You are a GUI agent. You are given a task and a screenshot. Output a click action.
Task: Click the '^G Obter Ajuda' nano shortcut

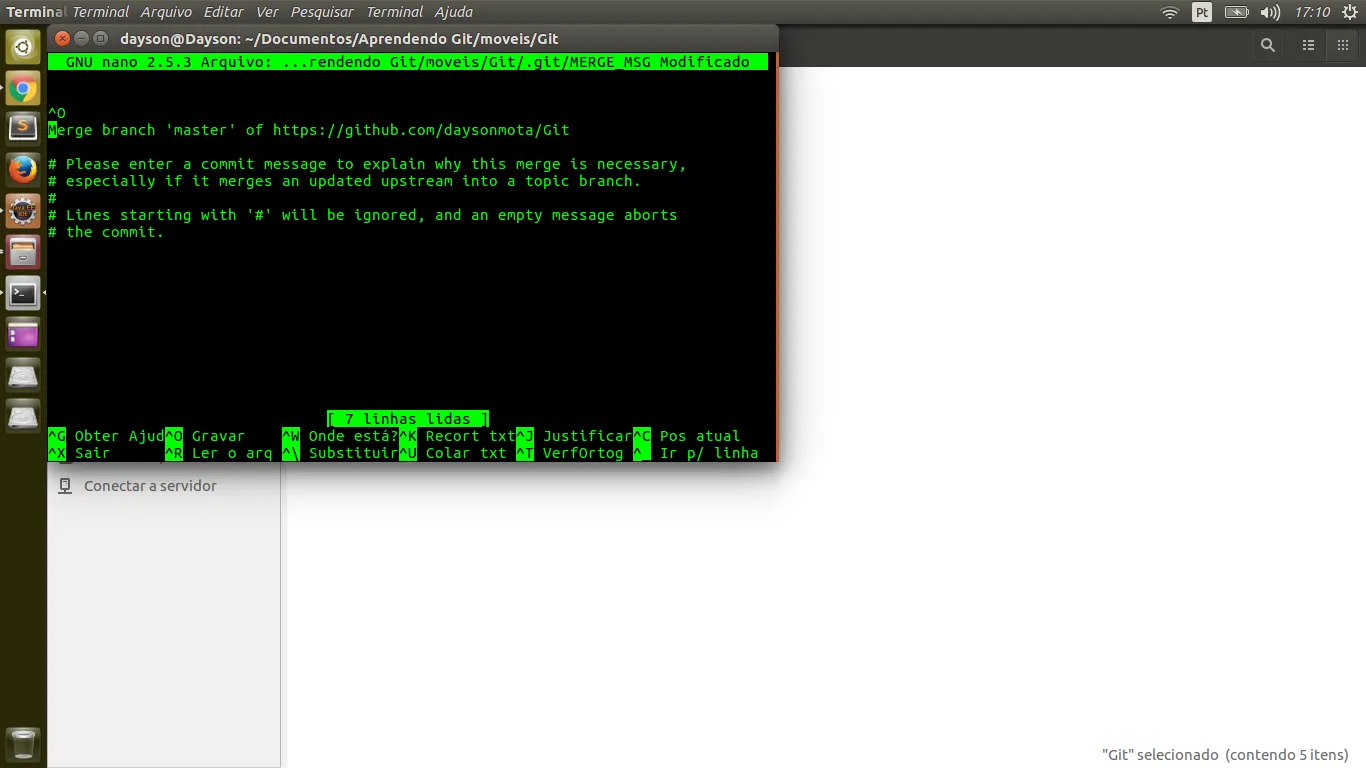106,436
